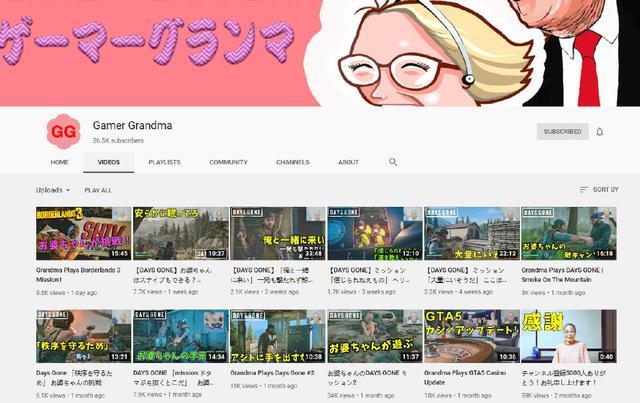Open the Borderlands 3 video thumbnail
The image size is (640, 403).
[83, 234]
